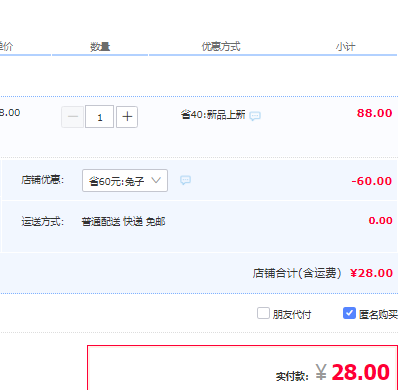The width and height of the screenshot is (406, 390).
Task: Uncheck the 匿名购买 checkbox
Action: click(349, 313)
